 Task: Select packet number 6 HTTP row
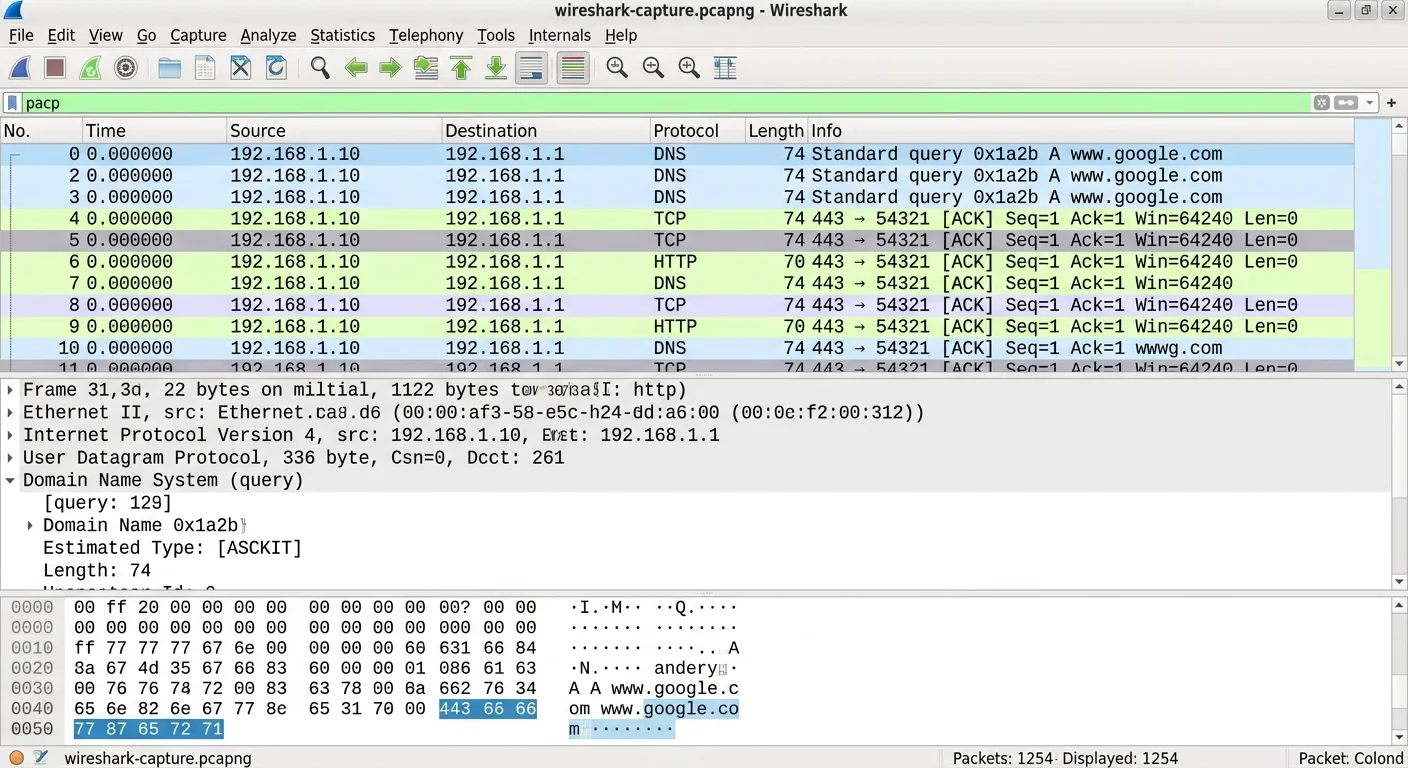click(677, 262)
